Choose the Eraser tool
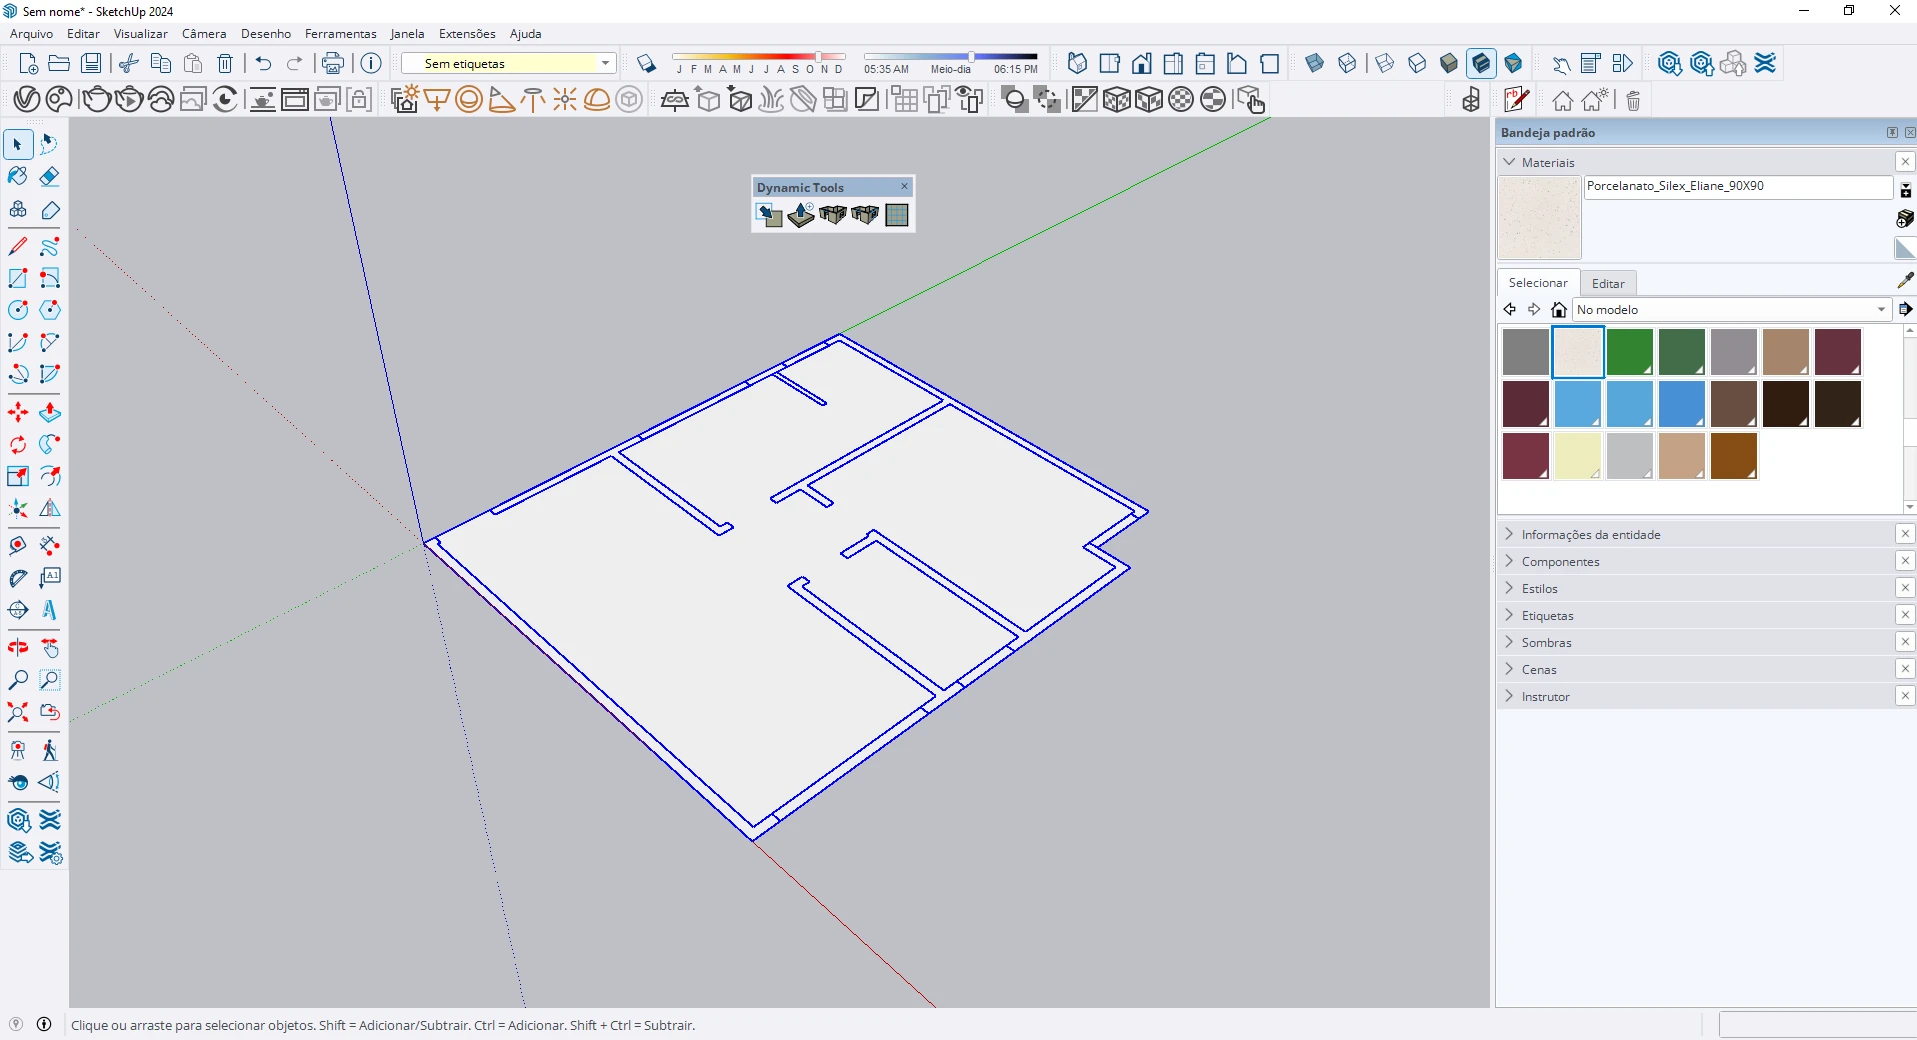 pyautogui.click(x=50, y=177)
